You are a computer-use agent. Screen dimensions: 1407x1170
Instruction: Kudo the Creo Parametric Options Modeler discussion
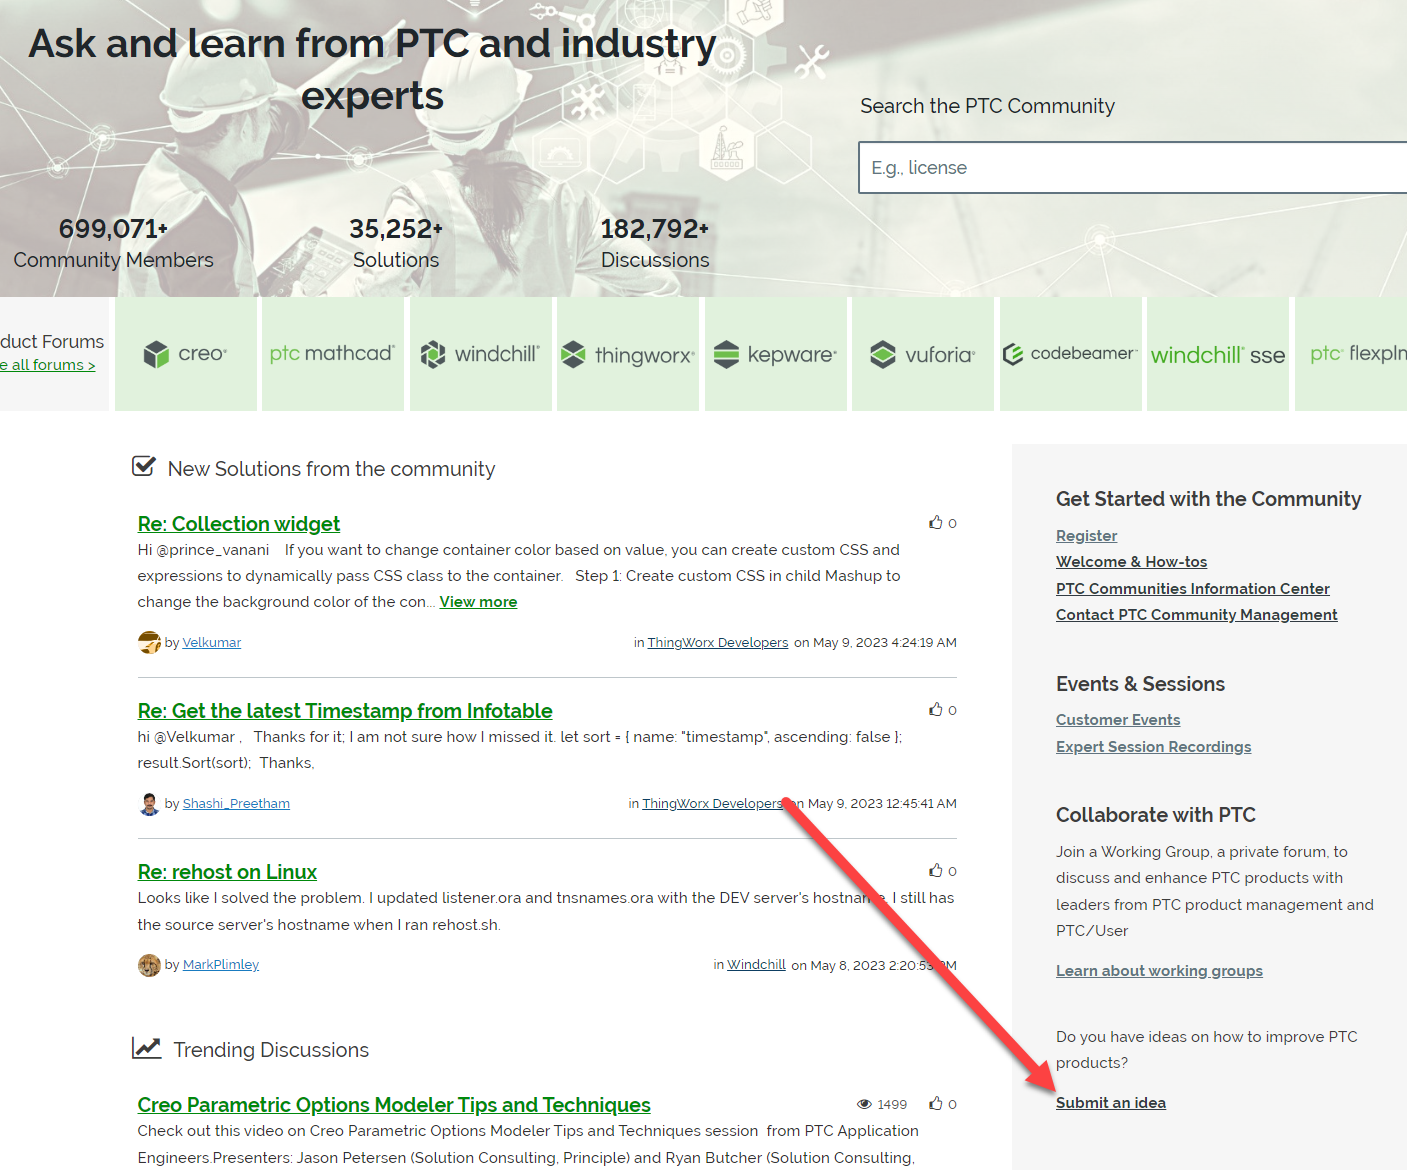tap(936, 1103)
